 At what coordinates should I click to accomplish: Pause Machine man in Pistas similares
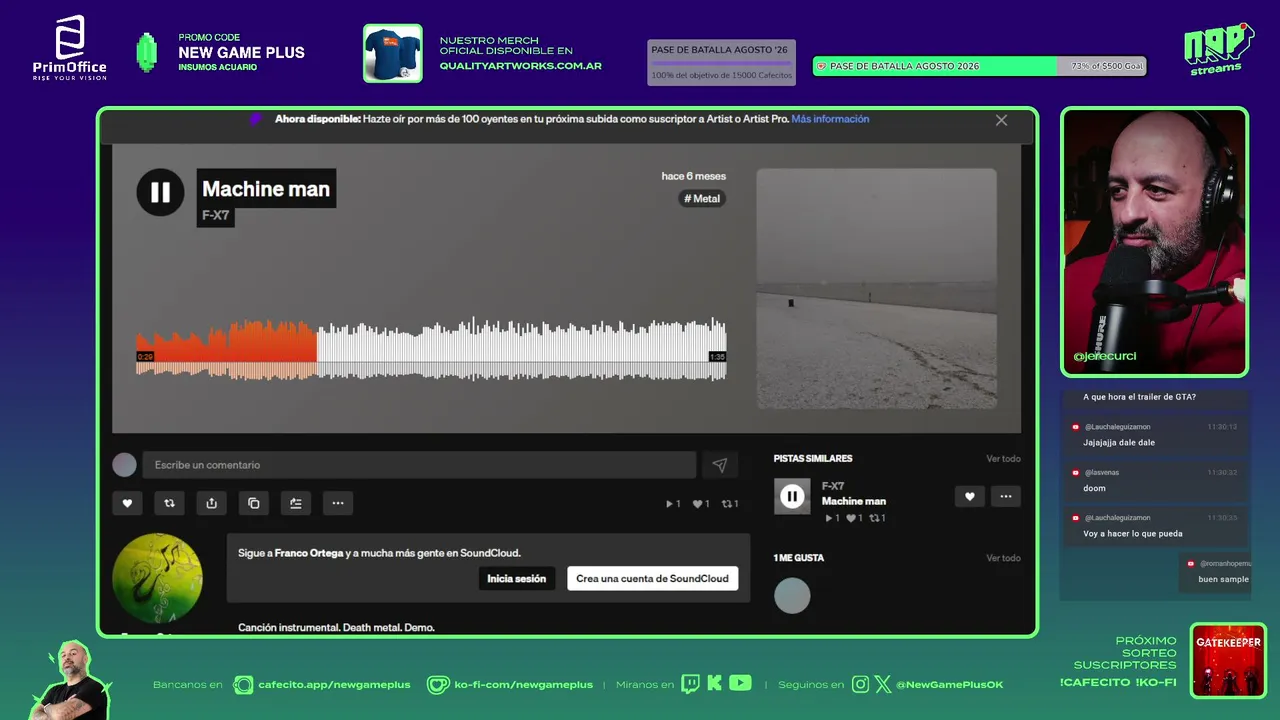tap(792, 496)
